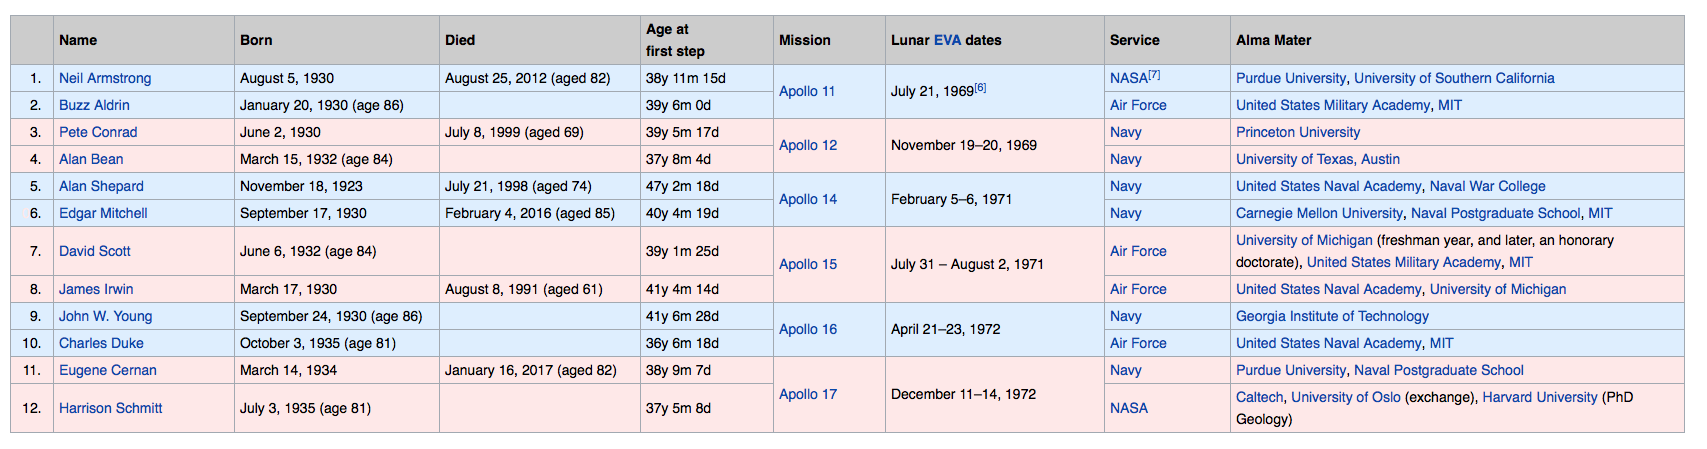Open footnote 7 next to NASA
1707x449 pixels.
coord(1154,75)
